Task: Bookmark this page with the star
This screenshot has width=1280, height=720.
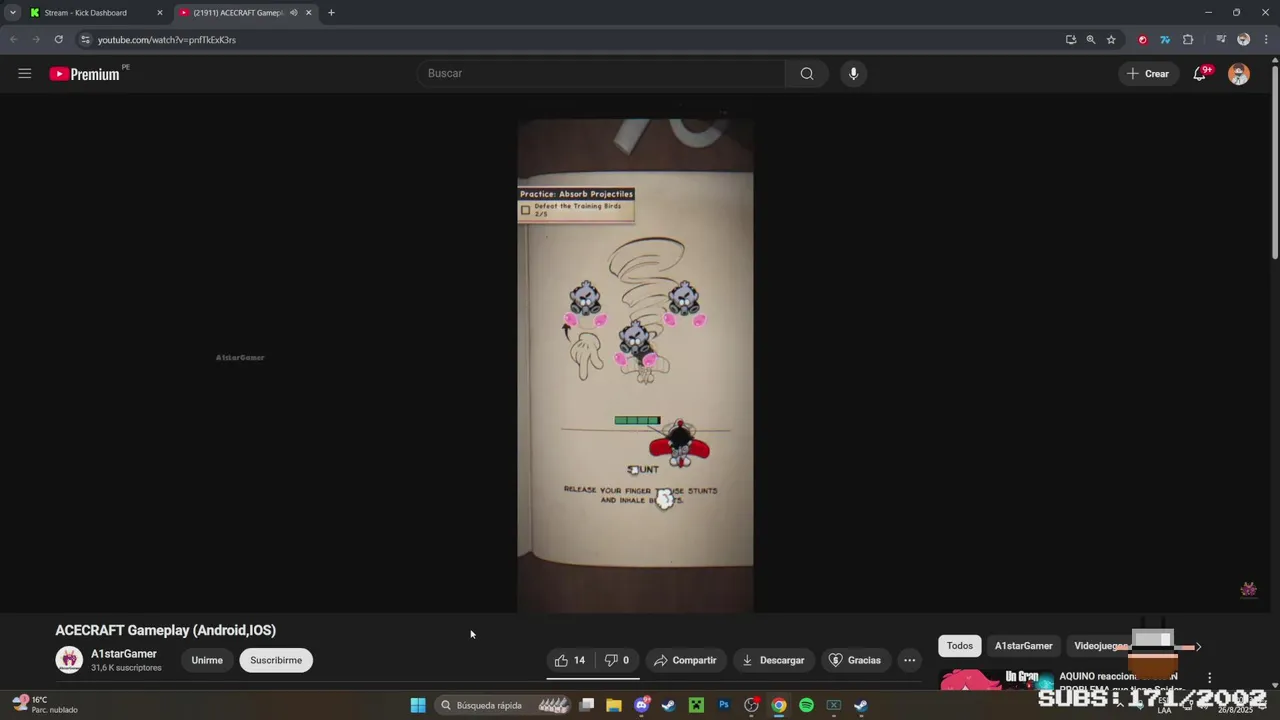Action: point(1111,40)
